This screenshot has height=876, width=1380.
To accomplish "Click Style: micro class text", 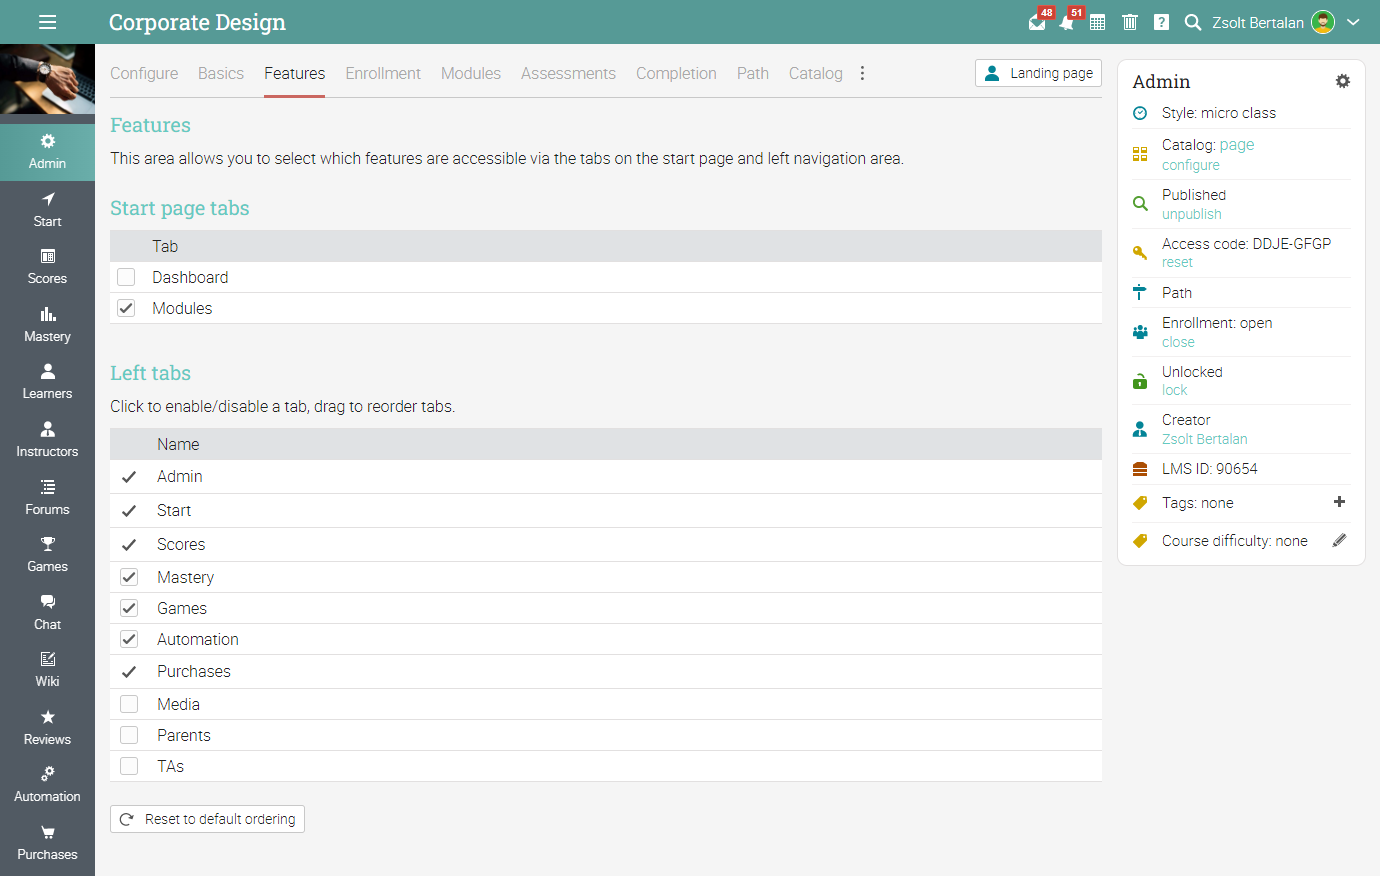I will (x=1219, y=113).
